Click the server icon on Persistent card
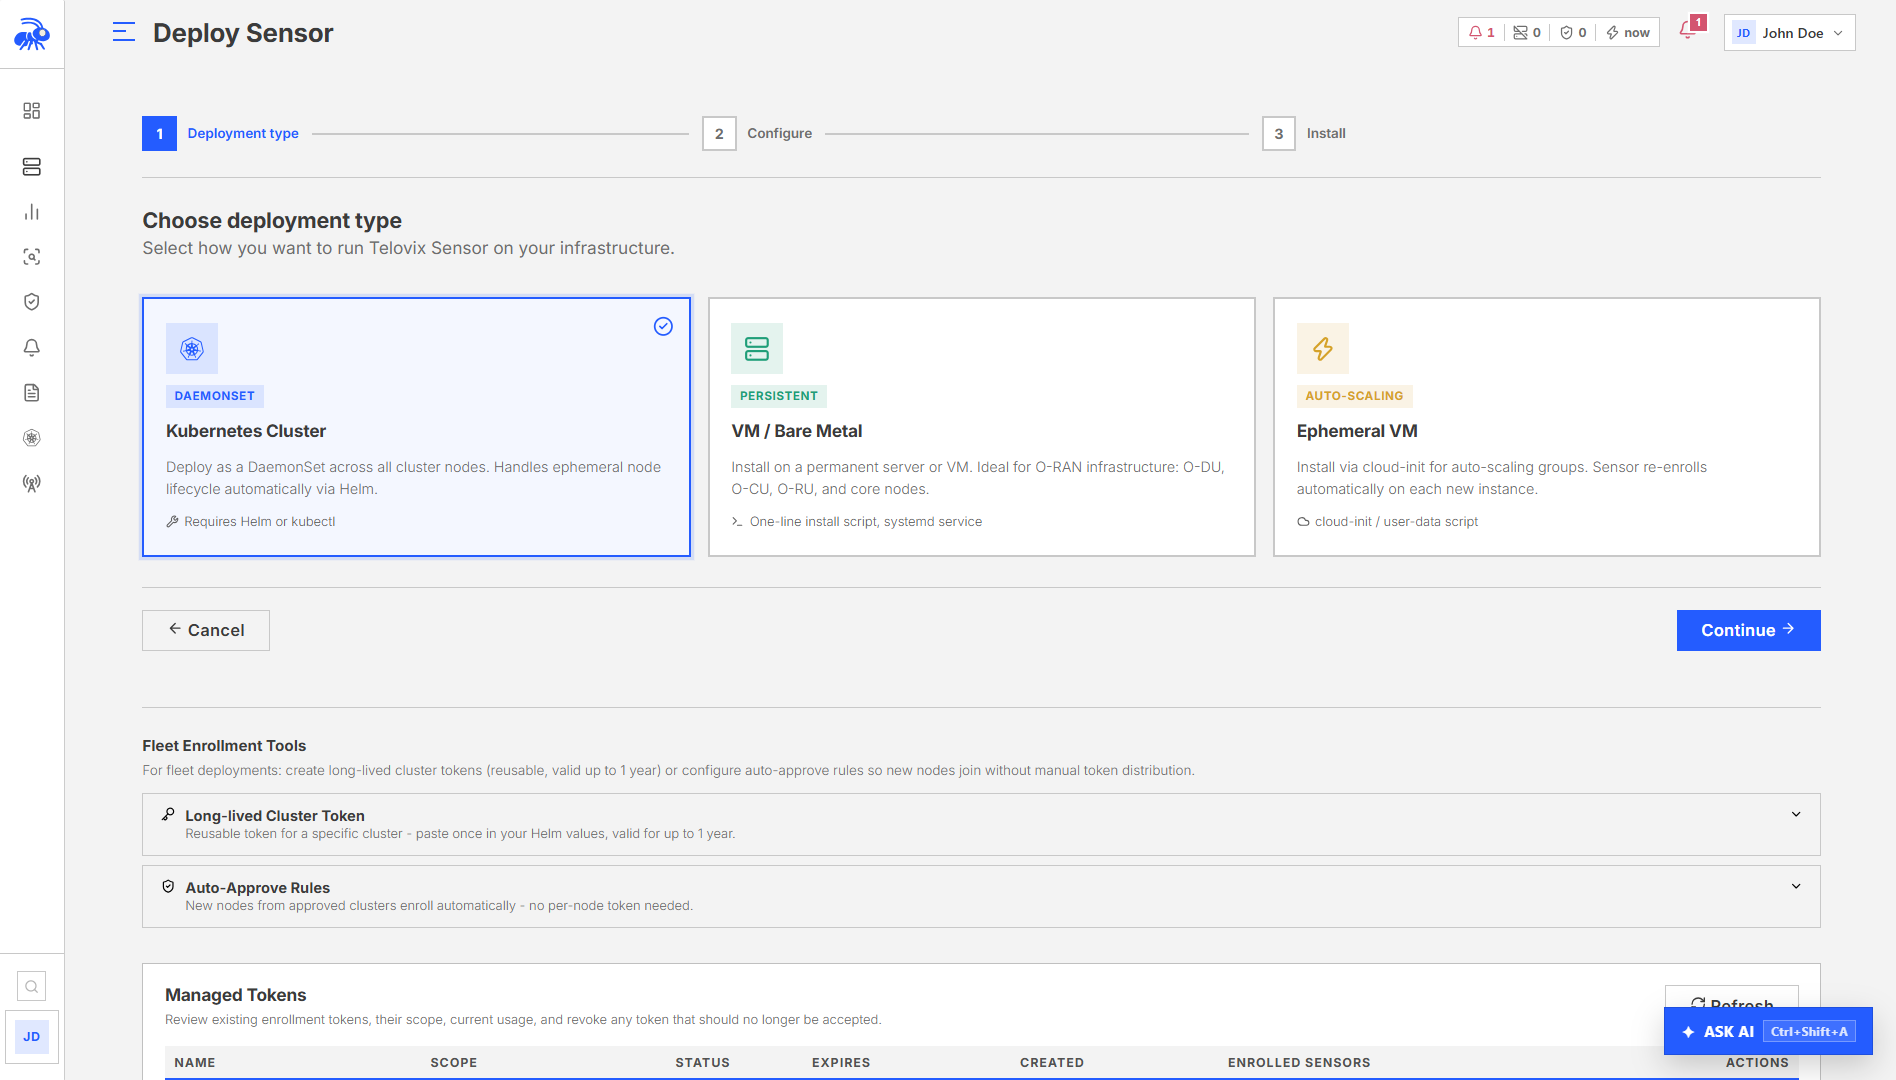This screenshot has height=1080, width=1896. [x=757, y=349]
